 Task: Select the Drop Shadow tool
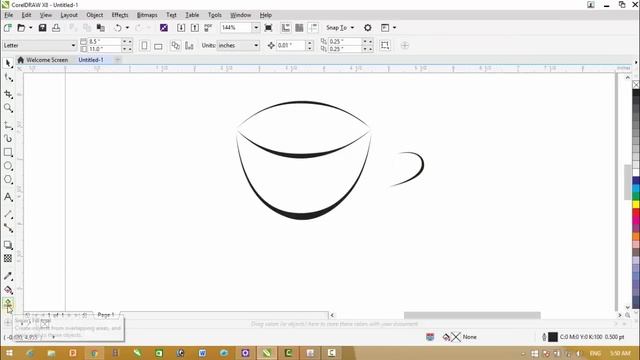(x=8, y=245)
